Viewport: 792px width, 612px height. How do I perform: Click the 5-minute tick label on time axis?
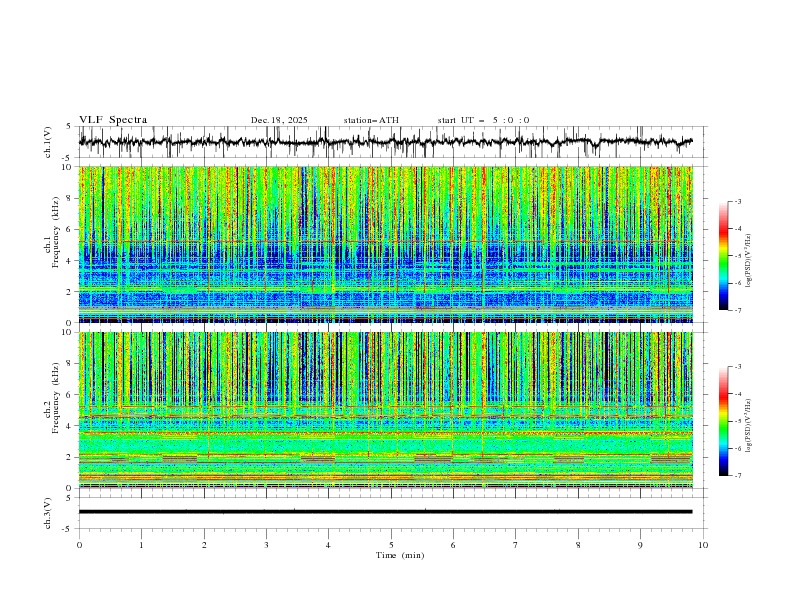click(391, 544)
